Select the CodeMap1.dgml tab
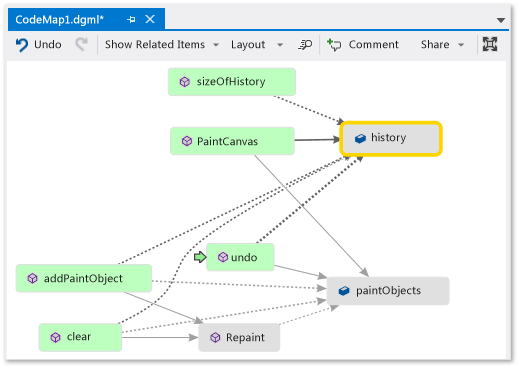 tap(59, 20)
